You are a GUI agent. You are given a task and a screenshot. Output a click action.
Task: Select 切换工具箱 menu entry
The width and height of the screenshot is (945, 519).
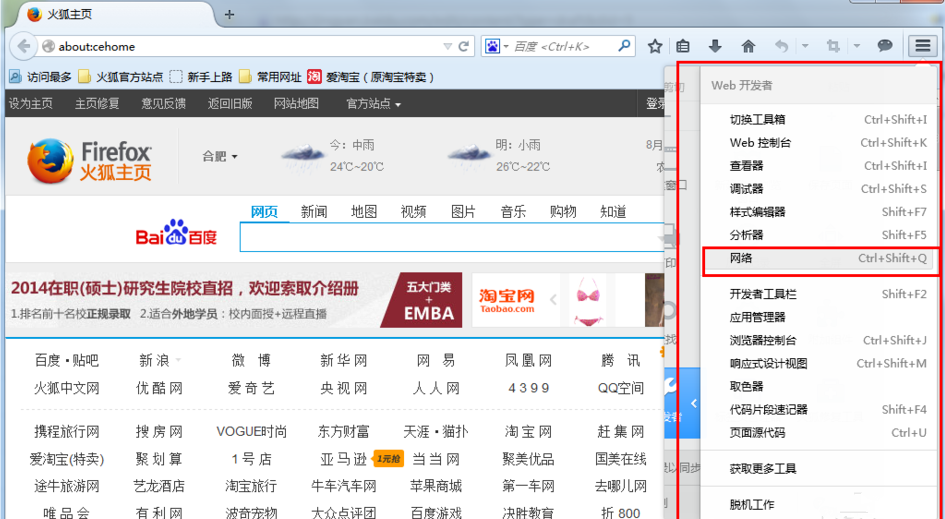pyautogui.click(x=820, y=119)
